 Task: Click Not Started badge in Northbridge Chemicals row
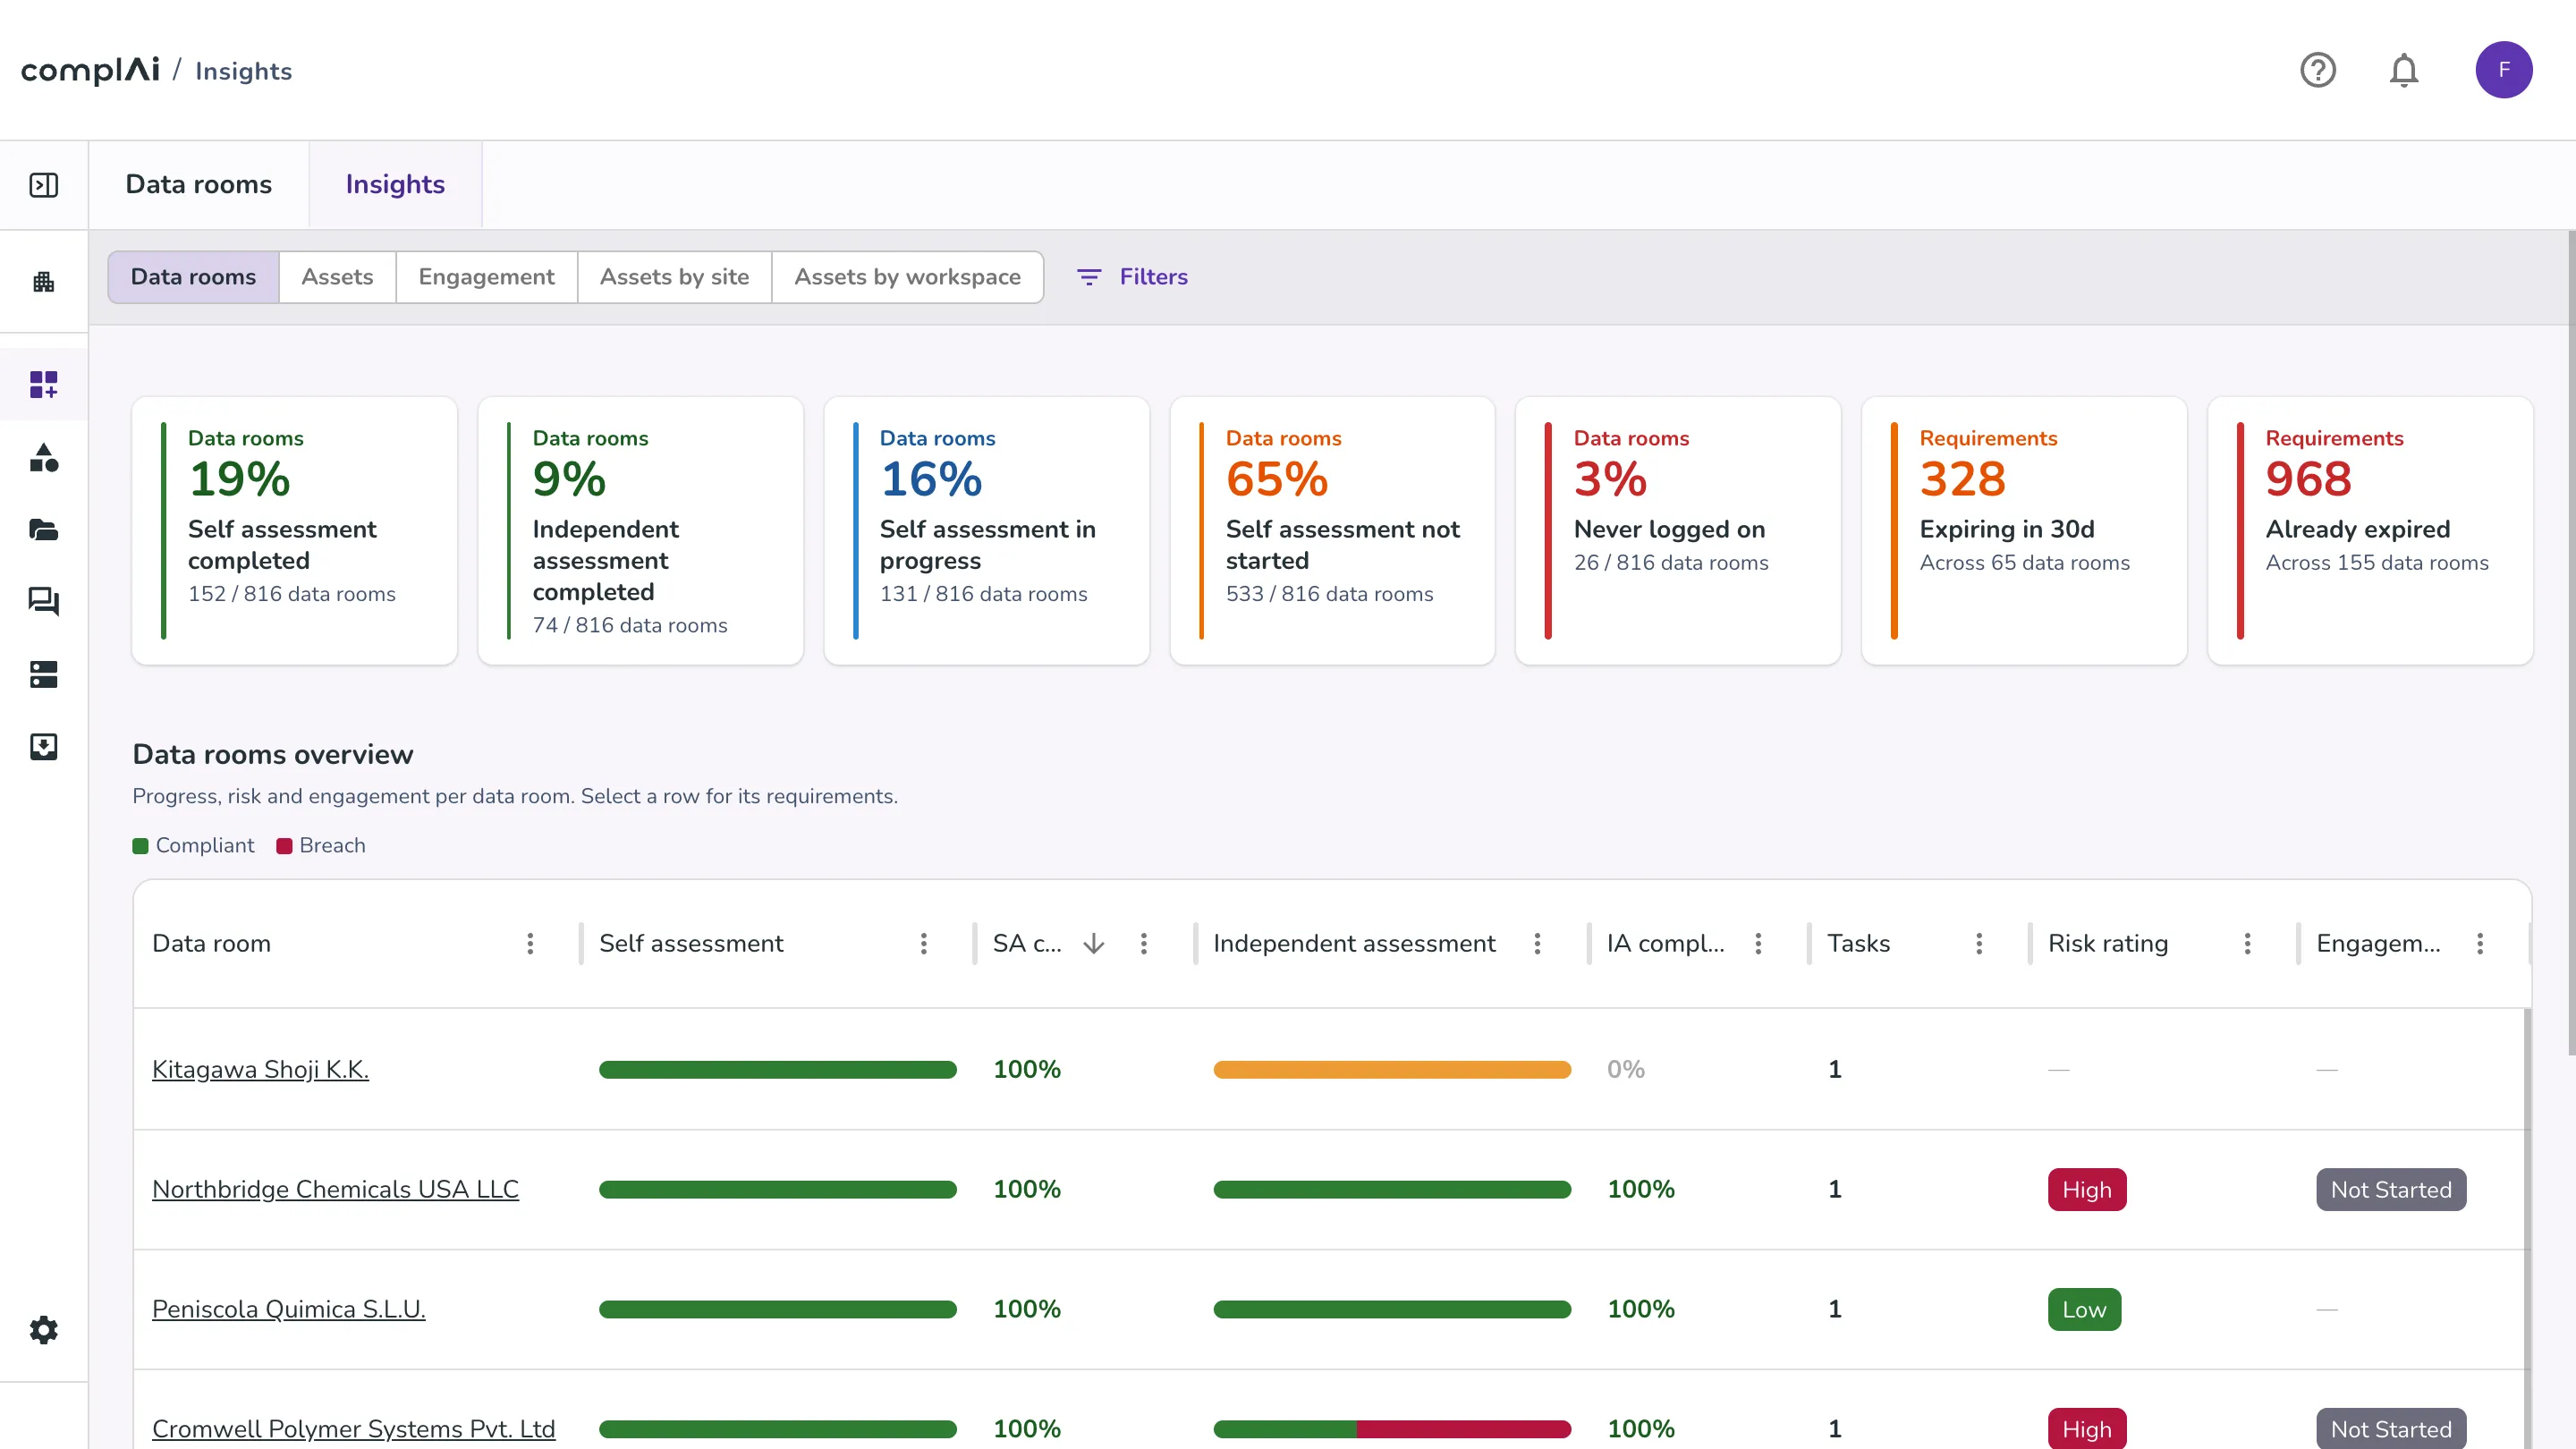(x=2391, y=1190)
